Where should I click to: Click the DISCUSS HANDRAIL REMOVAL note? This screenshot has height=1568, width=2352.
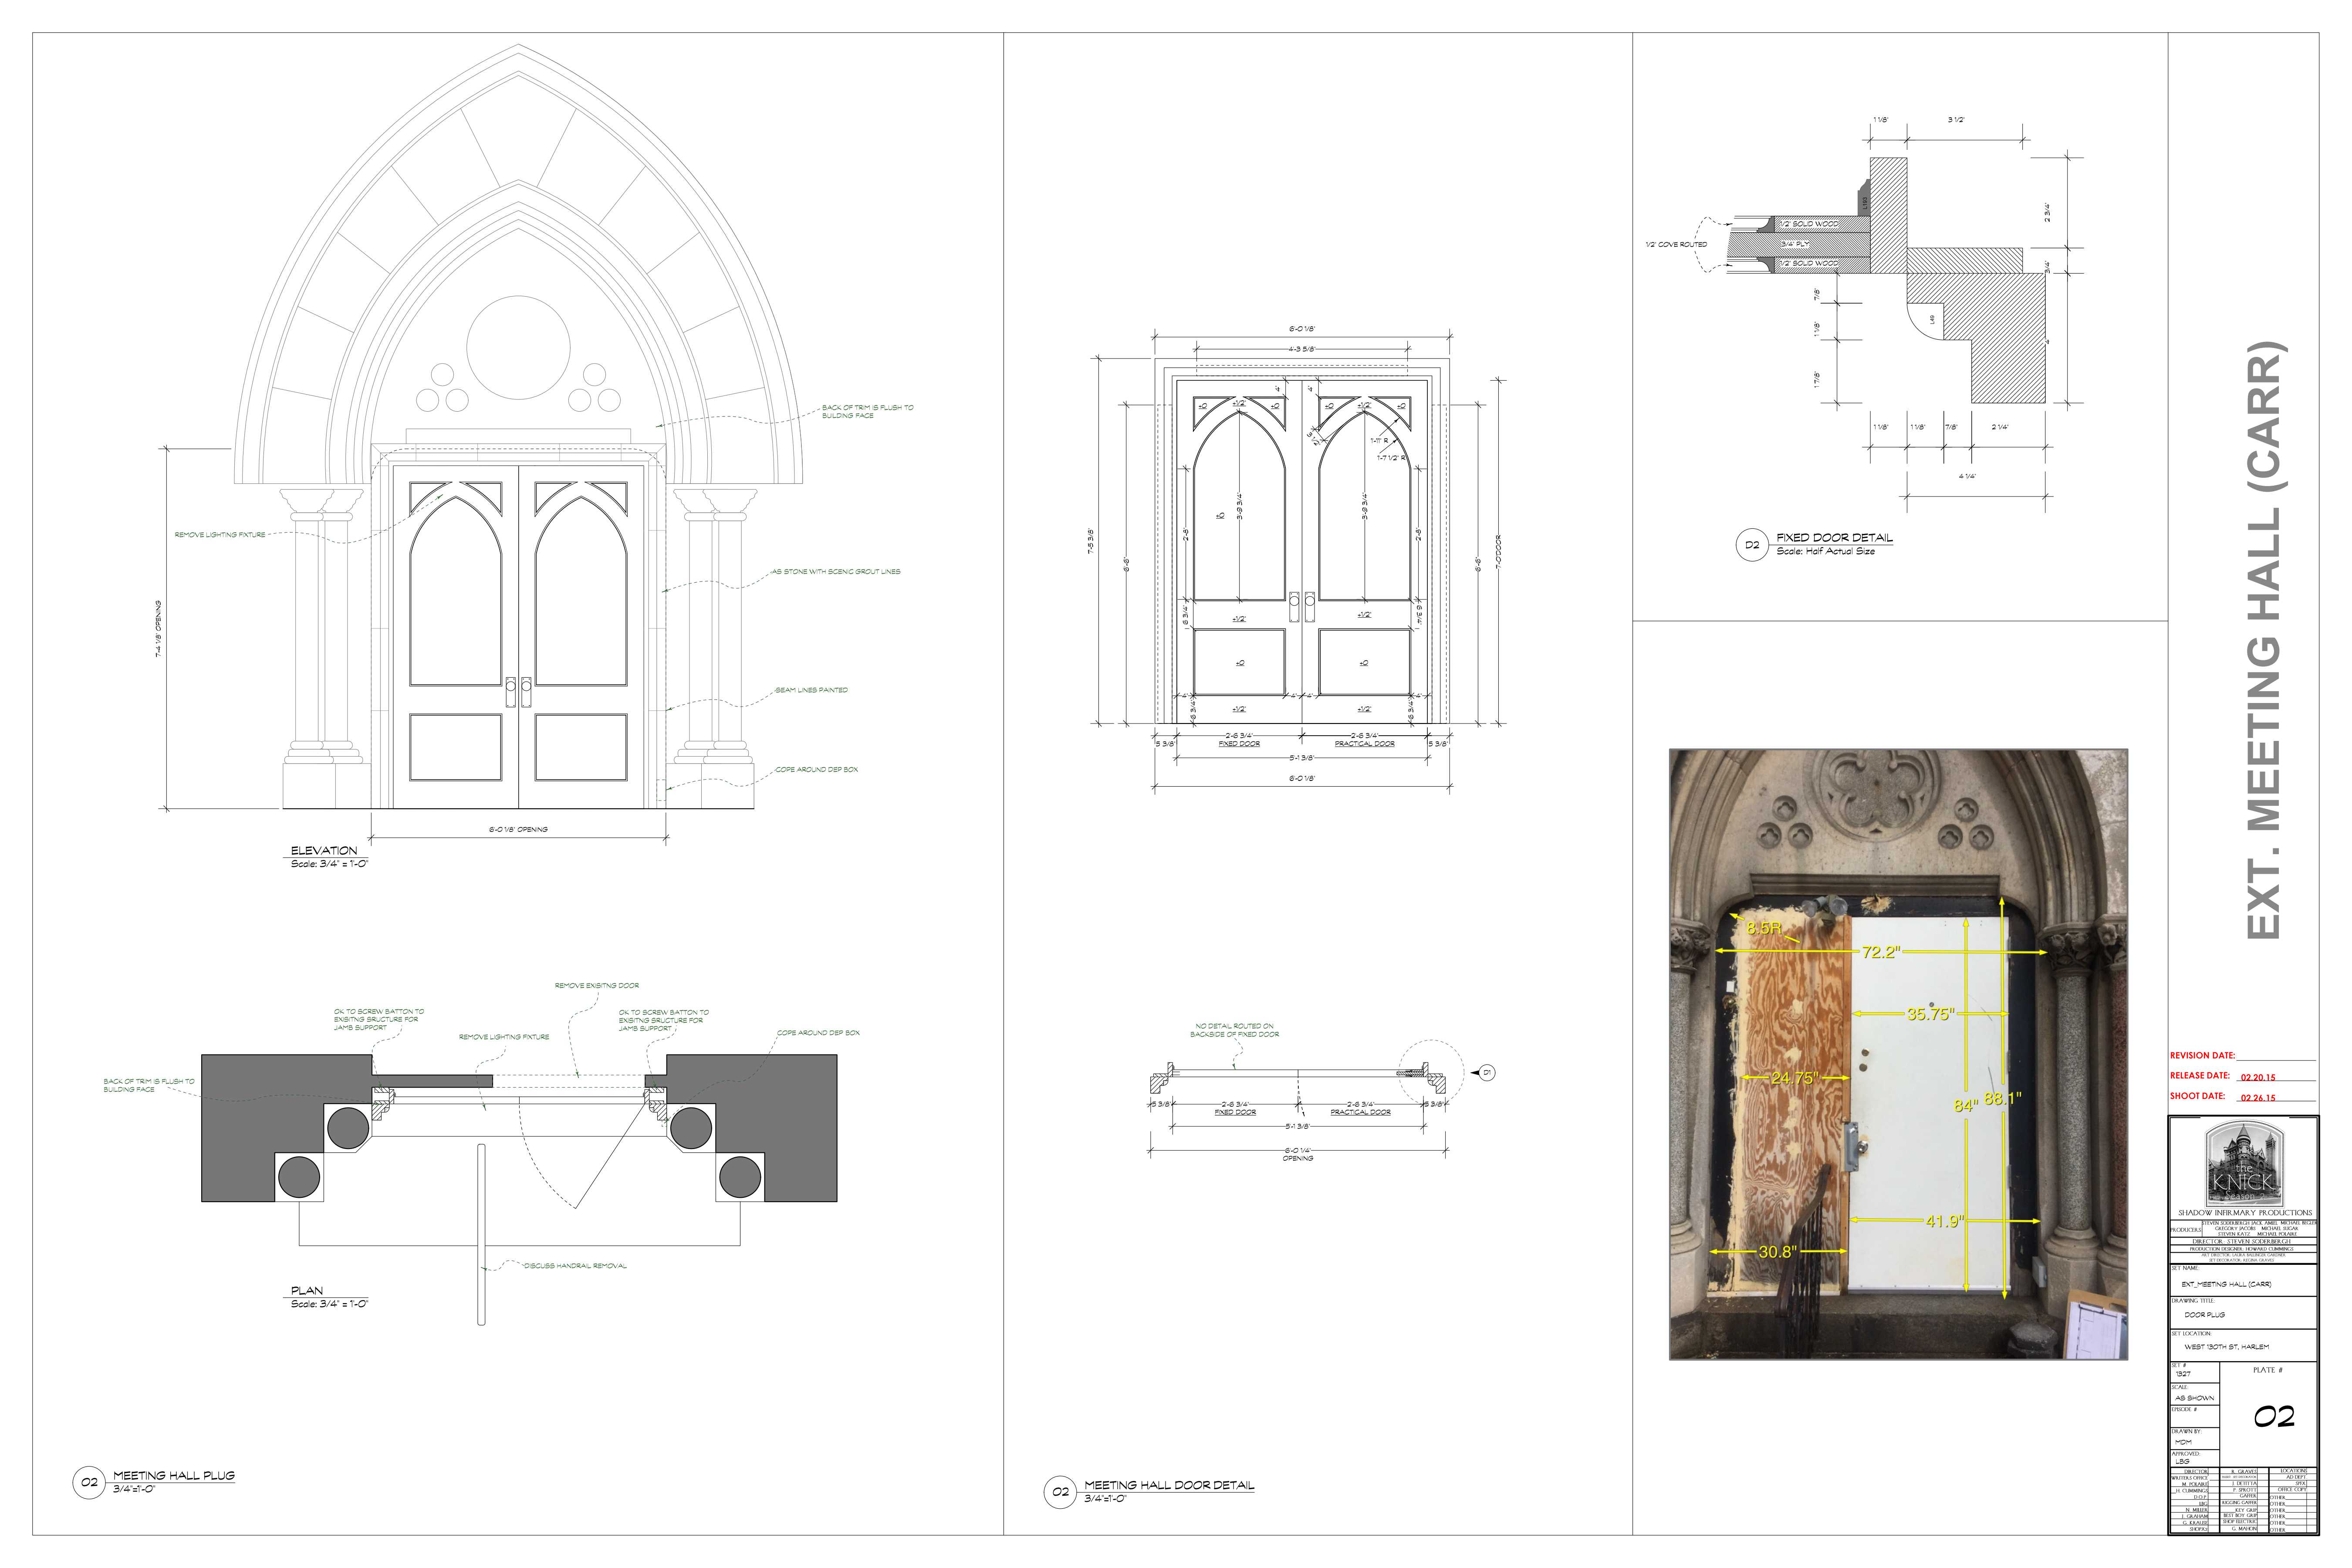point(576,1266)
